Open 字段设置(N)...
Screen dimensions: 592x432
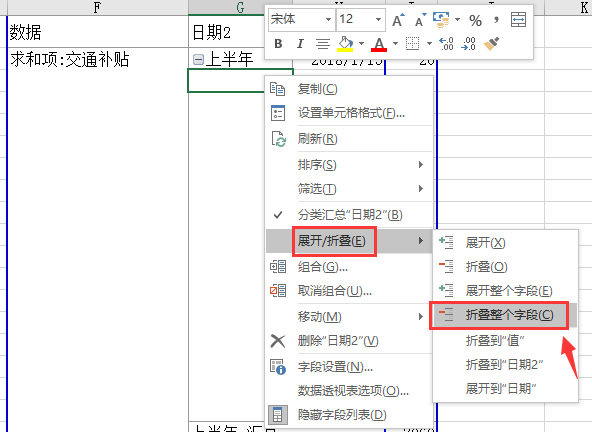click(348, 367)
